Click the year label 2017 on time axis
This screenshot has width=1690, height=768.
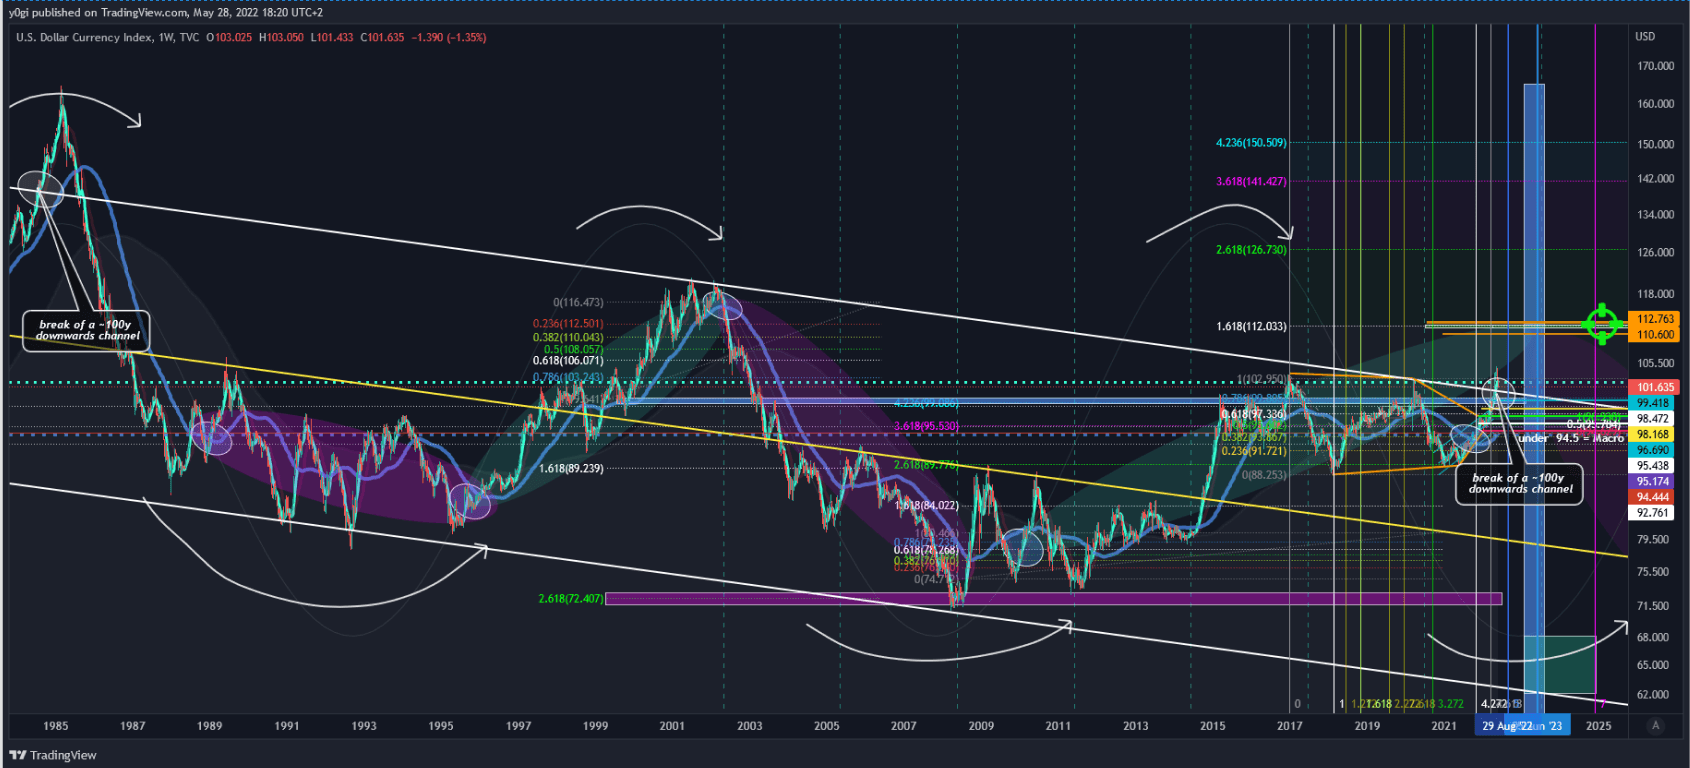[1290, 726]
